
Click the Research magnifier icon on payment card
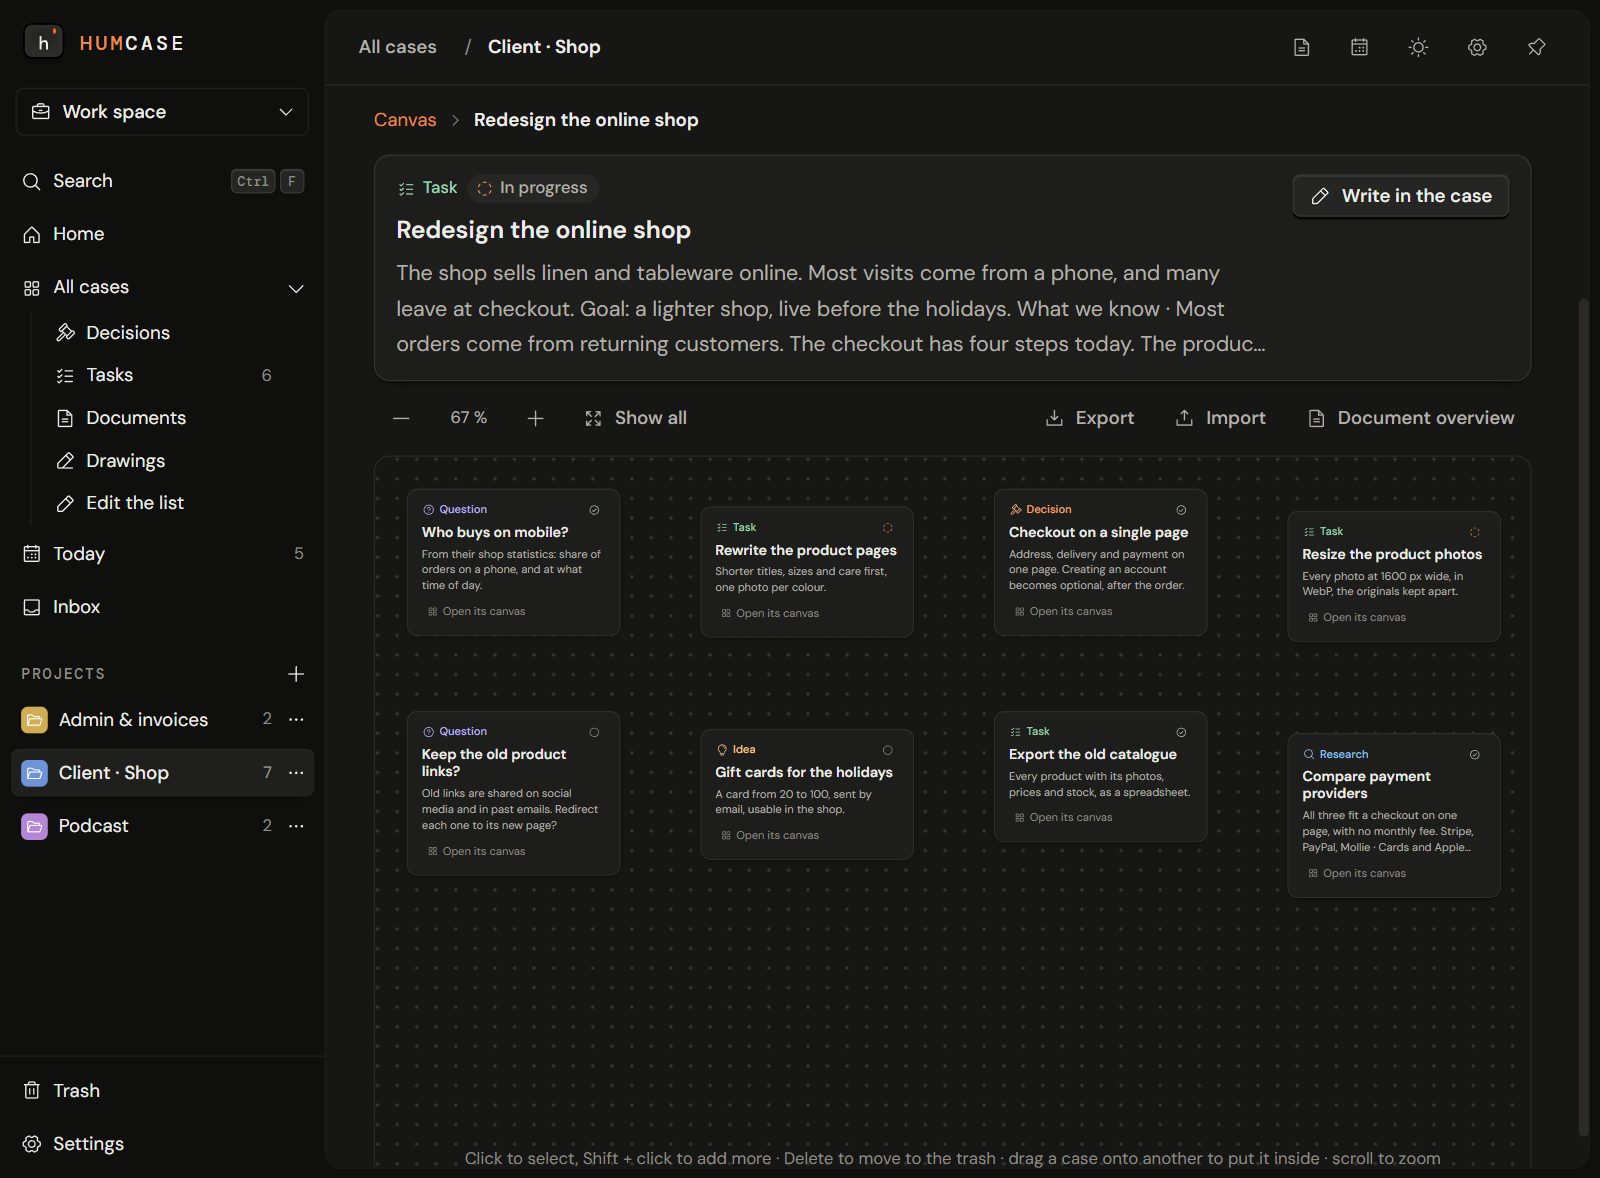1309,755
